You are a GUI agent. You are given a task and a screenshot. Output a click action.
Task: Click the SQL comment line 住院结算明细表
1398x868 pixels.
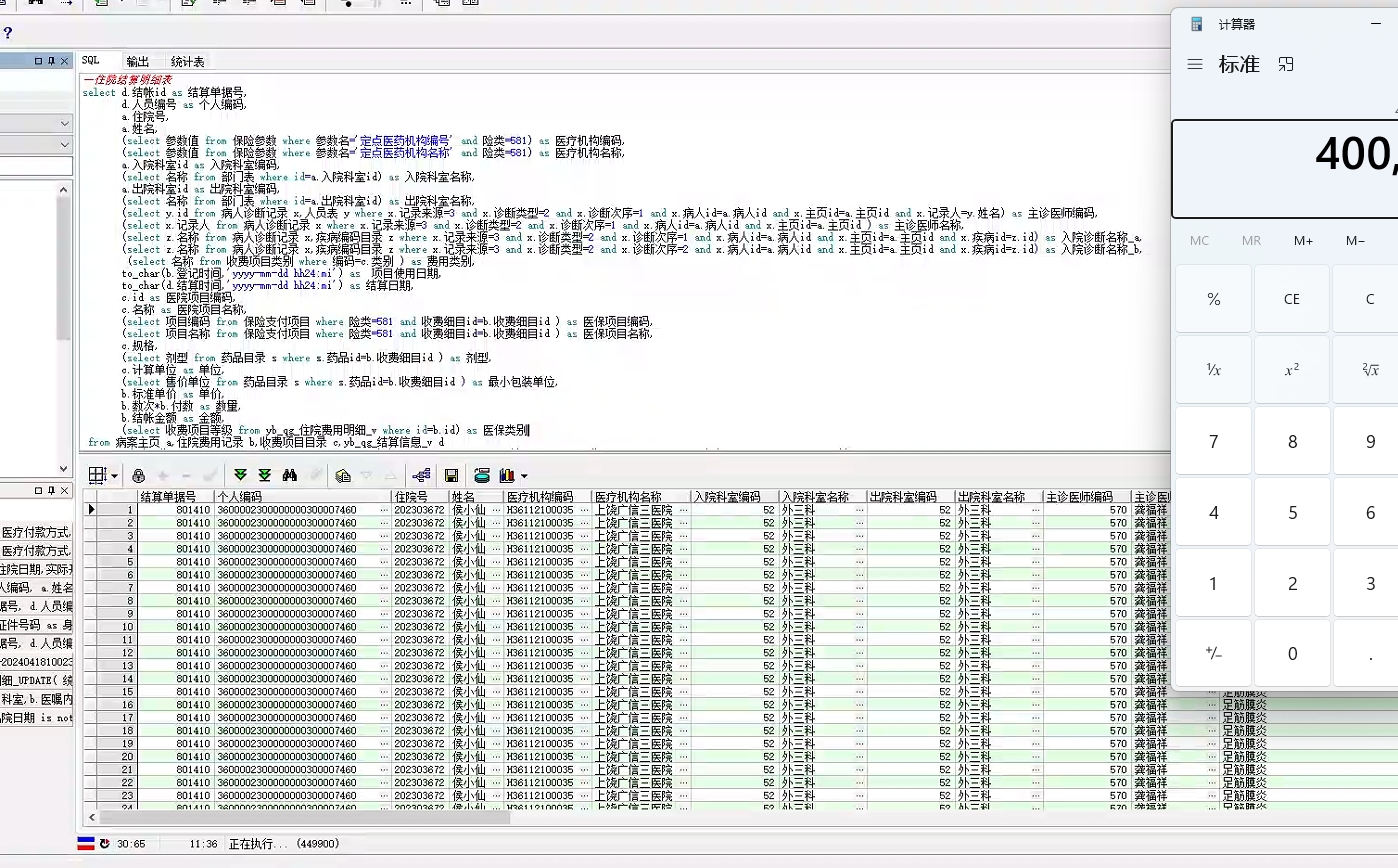point(128,79)
